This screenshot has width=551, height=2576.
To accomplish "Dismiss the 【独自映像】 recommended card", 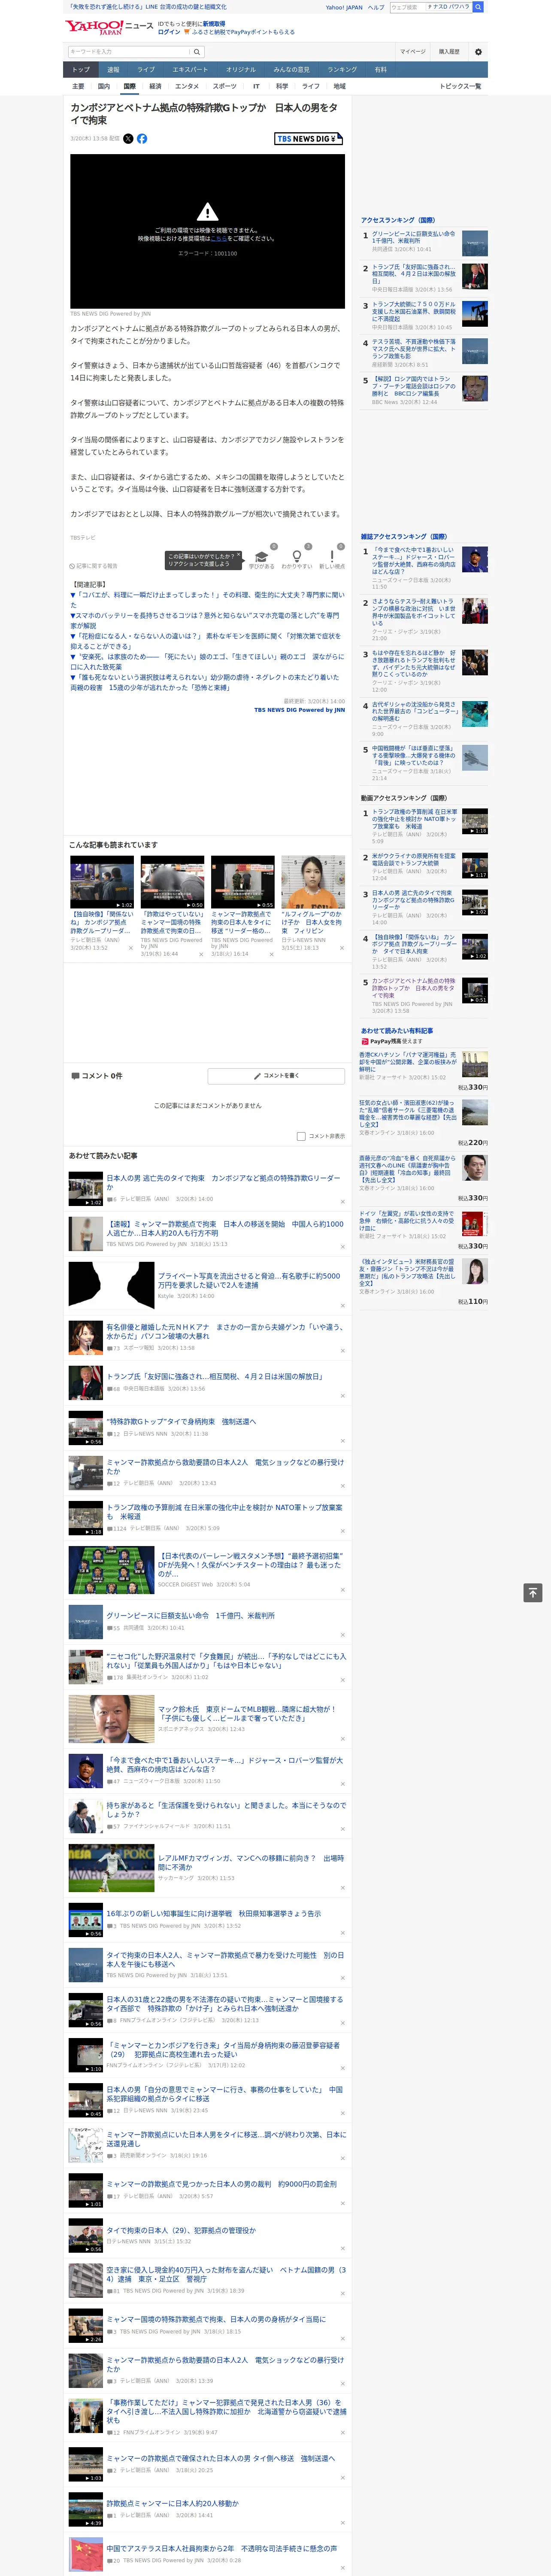I will click(130, 948).
